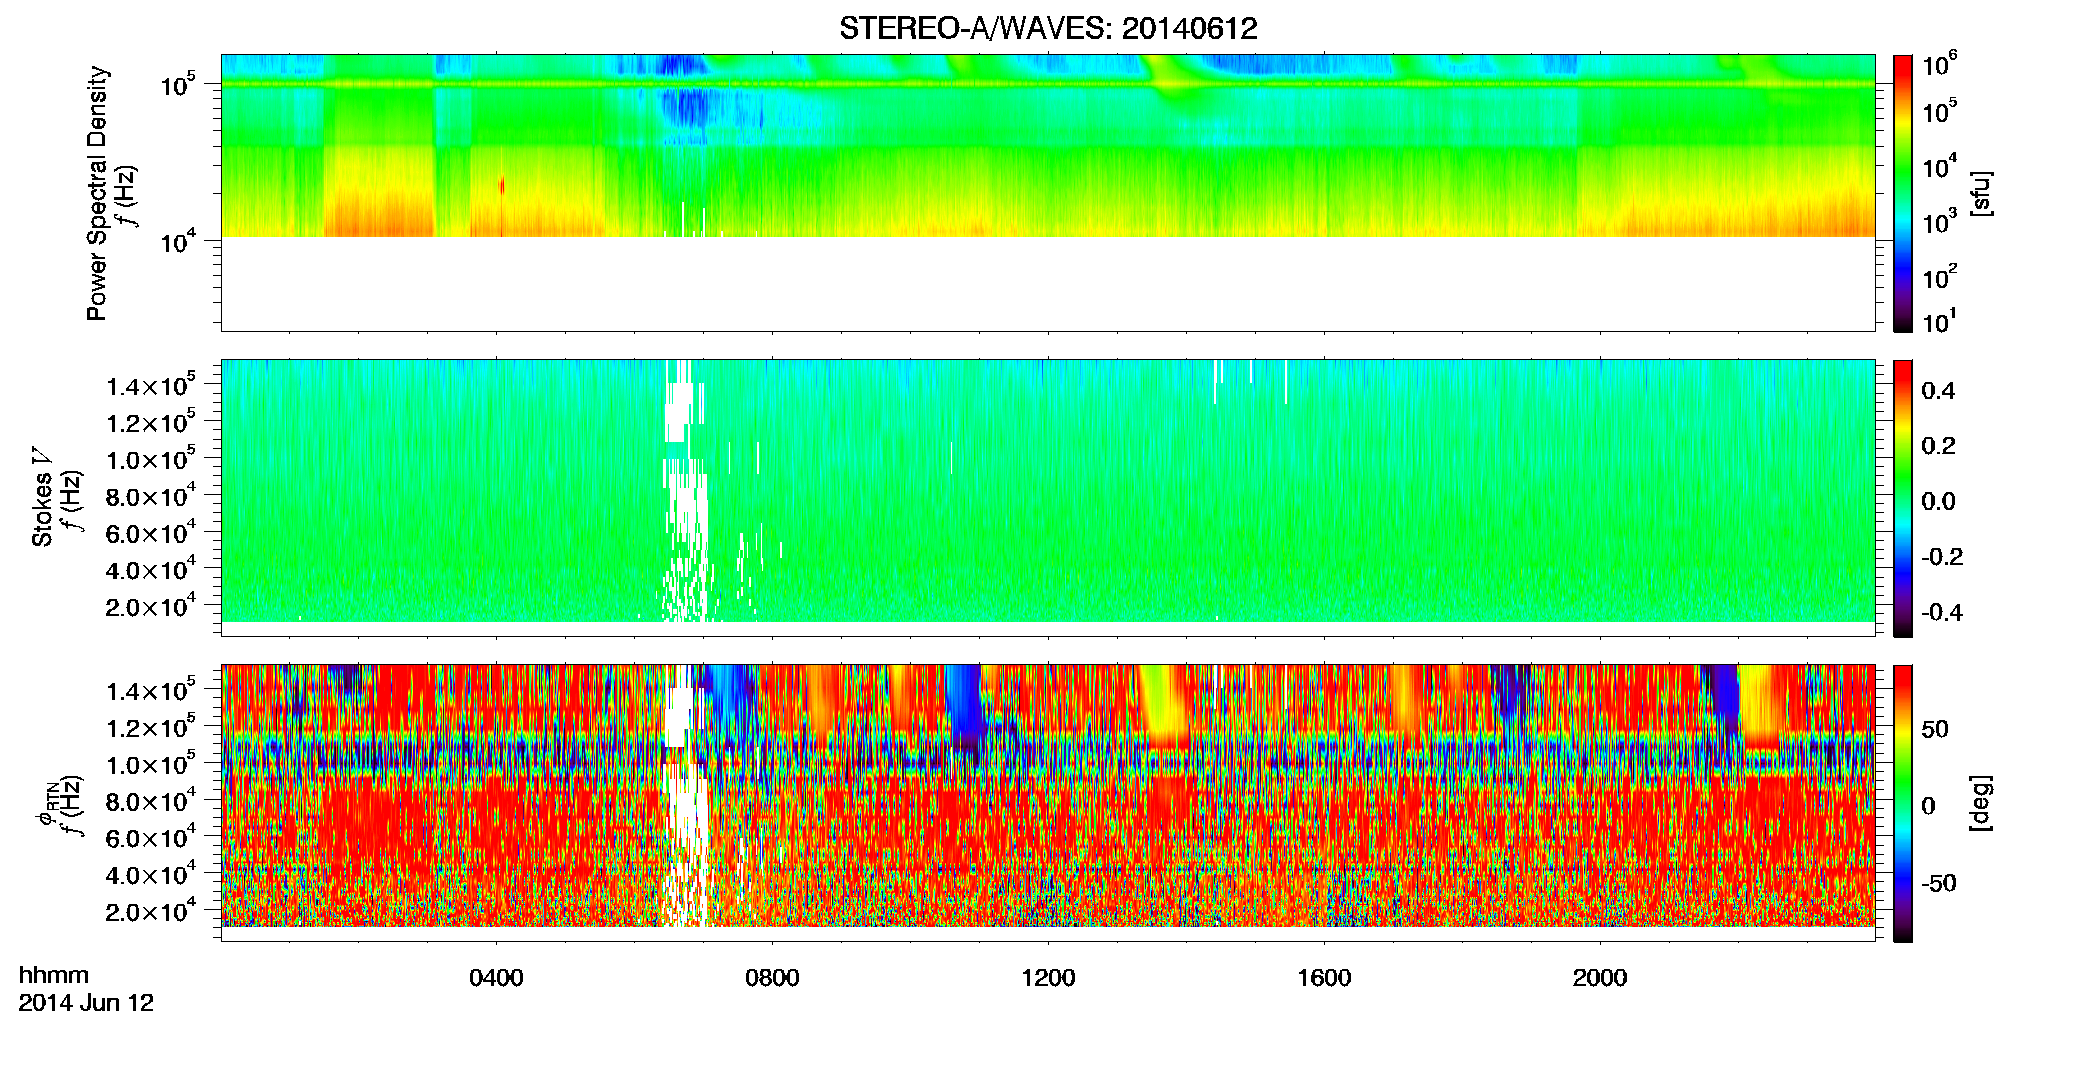Select 10^3 on the sfu color bar
Viewport: 2096px width, 1080px height.
pos(1941,222)
